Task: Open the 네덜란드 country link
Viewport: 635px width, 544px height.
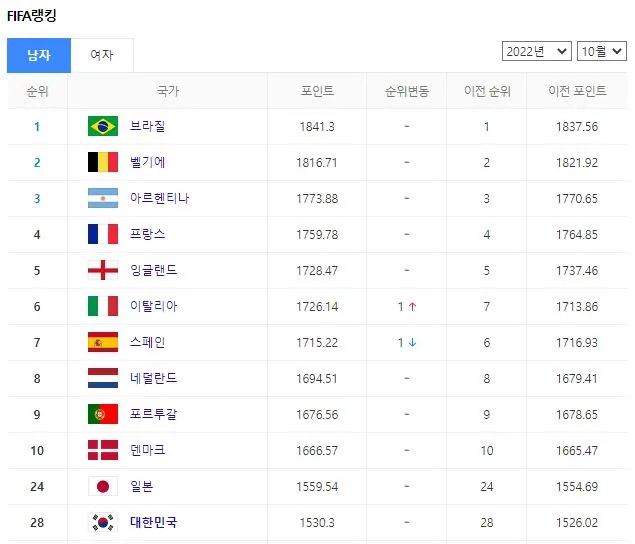Action: click(153, 378)
